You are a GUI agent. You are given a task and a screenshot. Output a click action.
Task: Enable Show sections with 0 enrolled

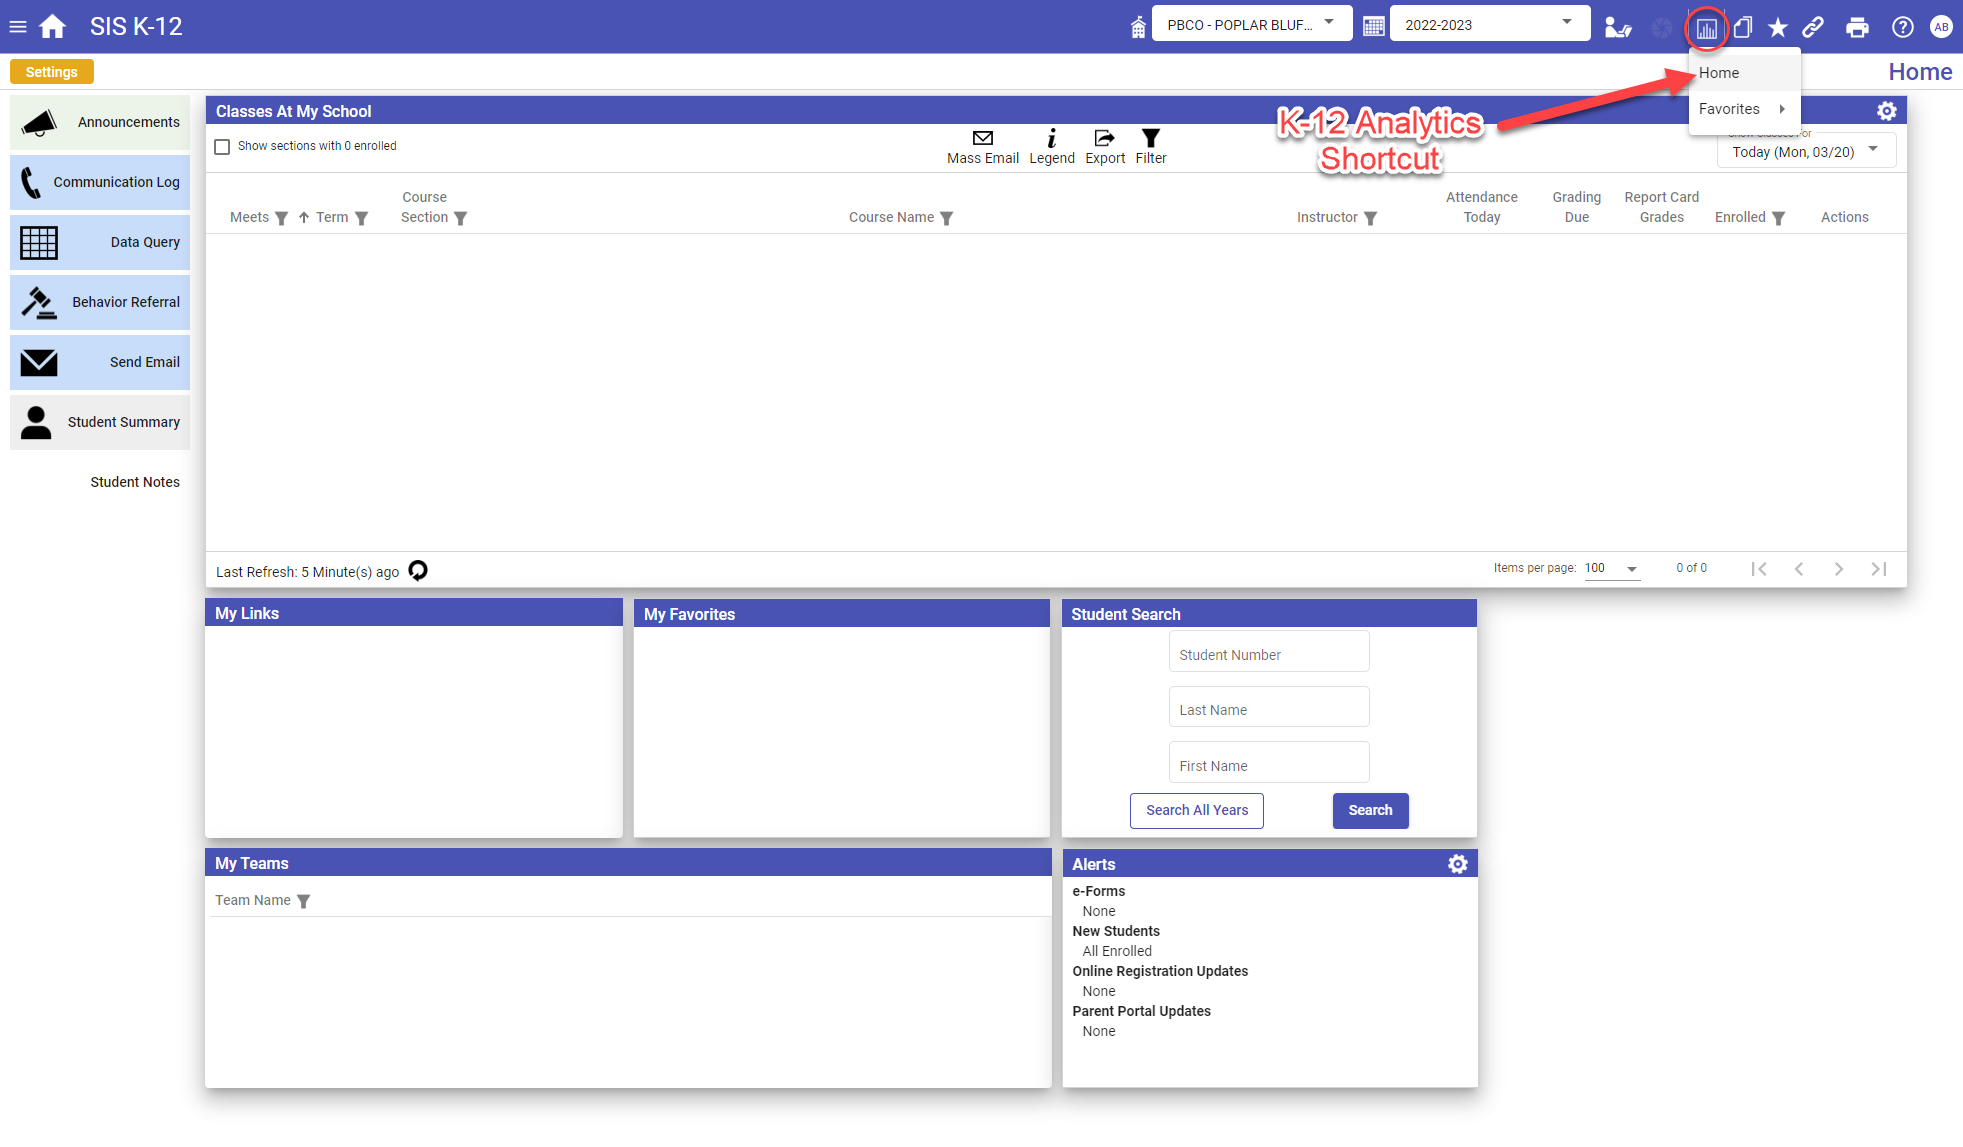(x=222, y=147)
